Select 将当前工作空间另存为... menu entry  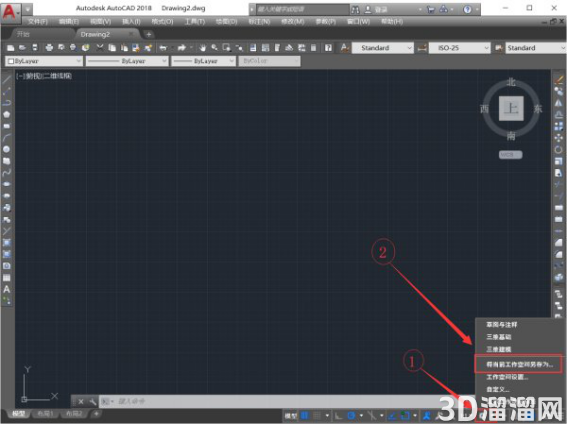519,364
